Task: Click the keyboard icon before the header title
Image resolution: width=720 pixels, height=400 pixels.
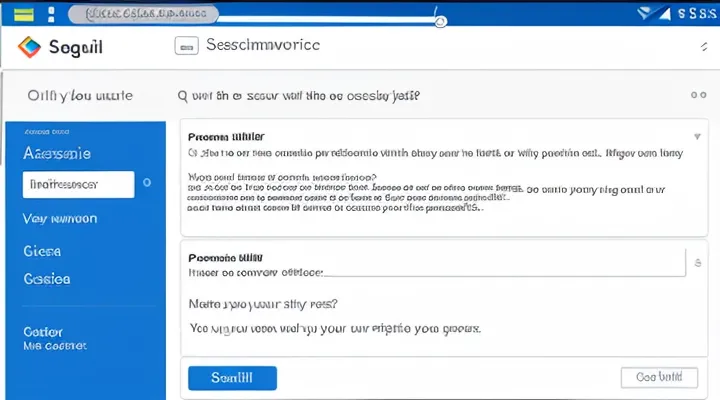Action: (x=186, y=46)
